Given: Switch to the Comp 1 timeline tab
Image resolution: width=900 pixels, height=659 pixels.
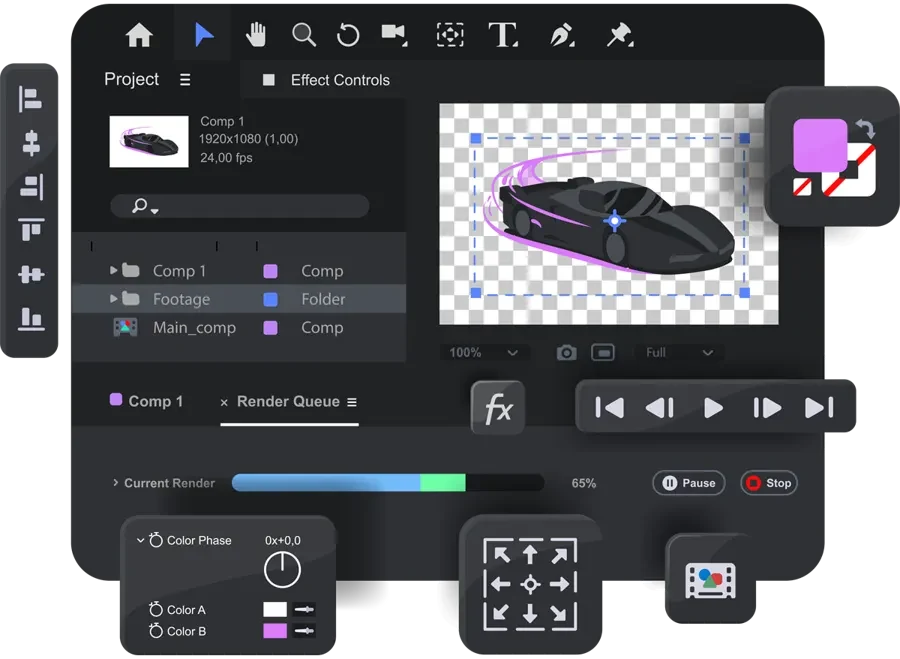Looking at the screenshot, I should tap(147, 401).
